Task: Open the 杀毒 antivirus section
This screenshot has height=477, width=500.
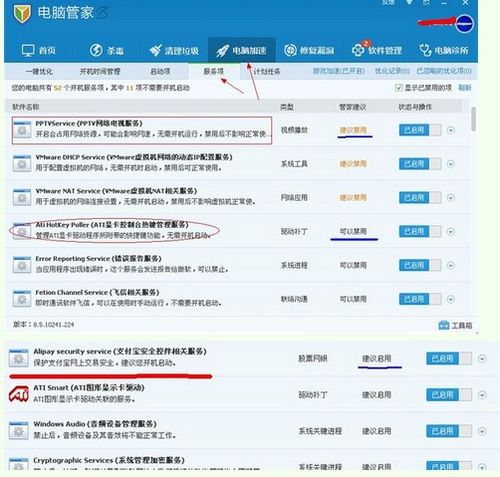Action: tap(107, 50)
